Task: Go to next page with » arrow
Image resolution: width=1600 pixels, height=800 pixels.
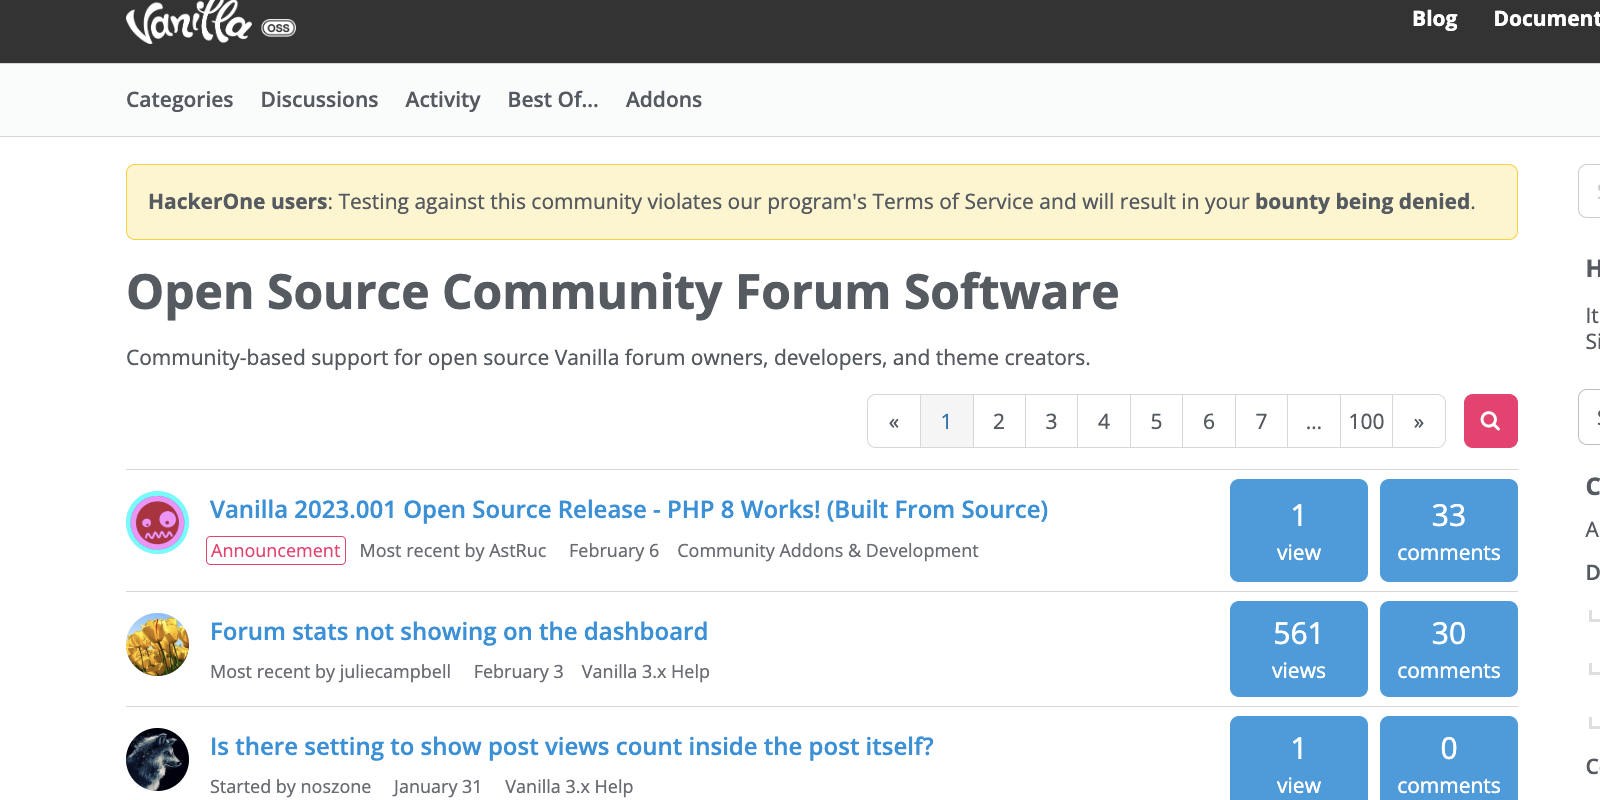Action: click(1418, 422)
